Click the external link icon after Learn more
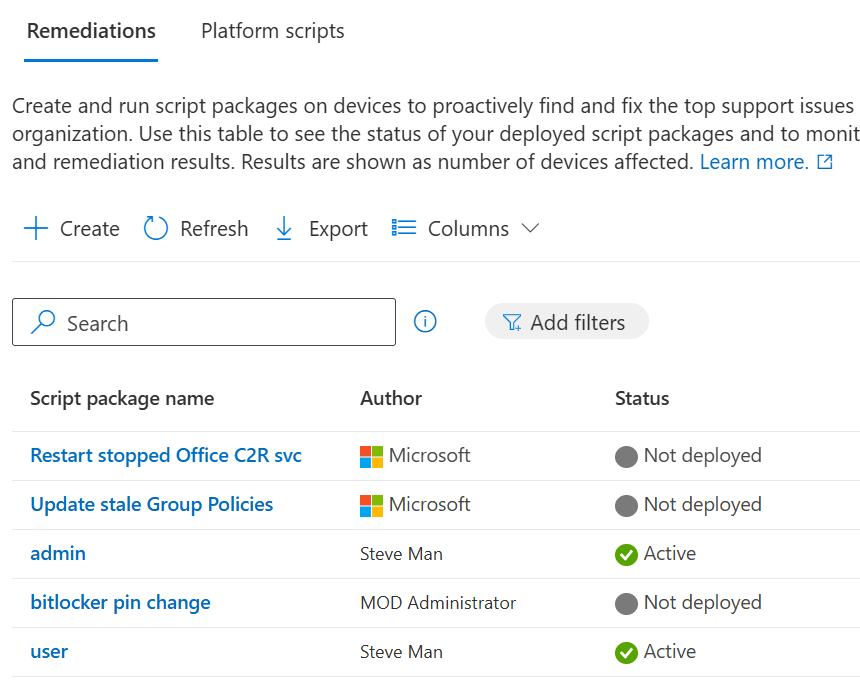This screenshot has height=685, width=860. click(825, 162)
